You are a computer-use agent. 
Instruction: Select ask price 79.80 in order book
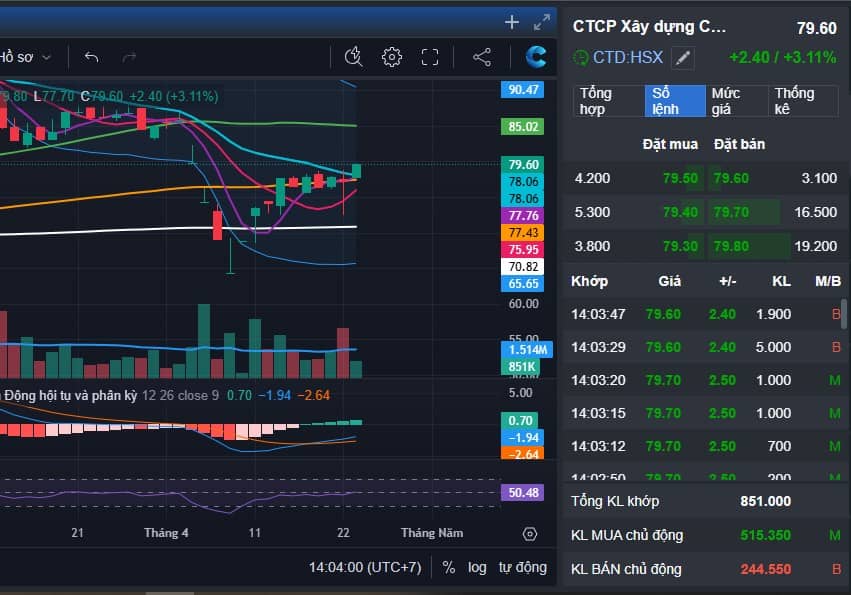[731, 246]
